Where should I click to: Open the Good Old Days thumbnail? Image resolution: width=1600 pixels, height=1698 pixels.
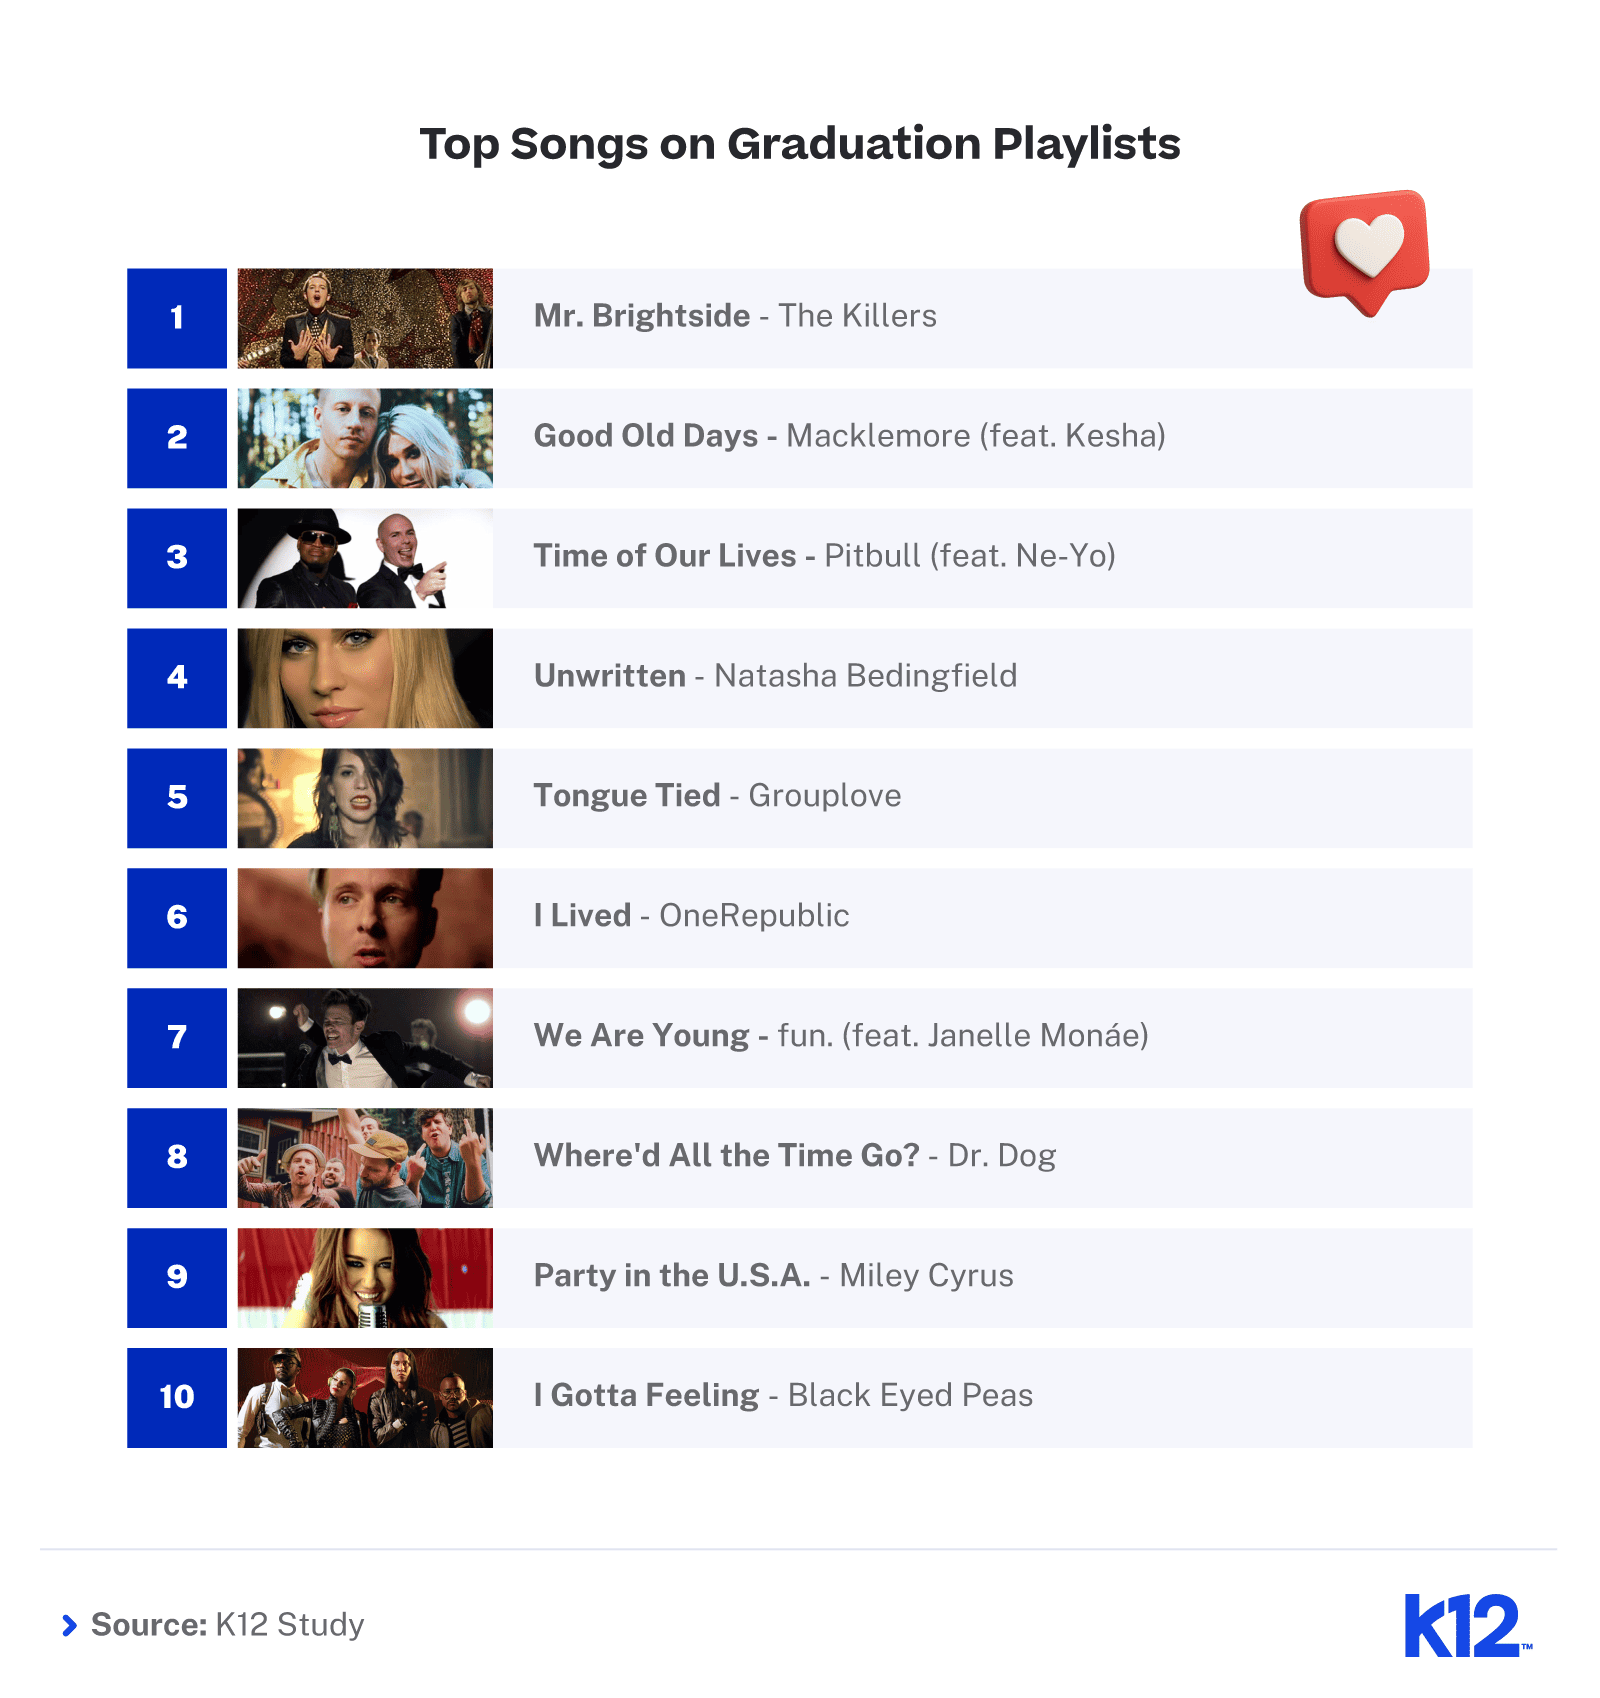click(365, 438)
